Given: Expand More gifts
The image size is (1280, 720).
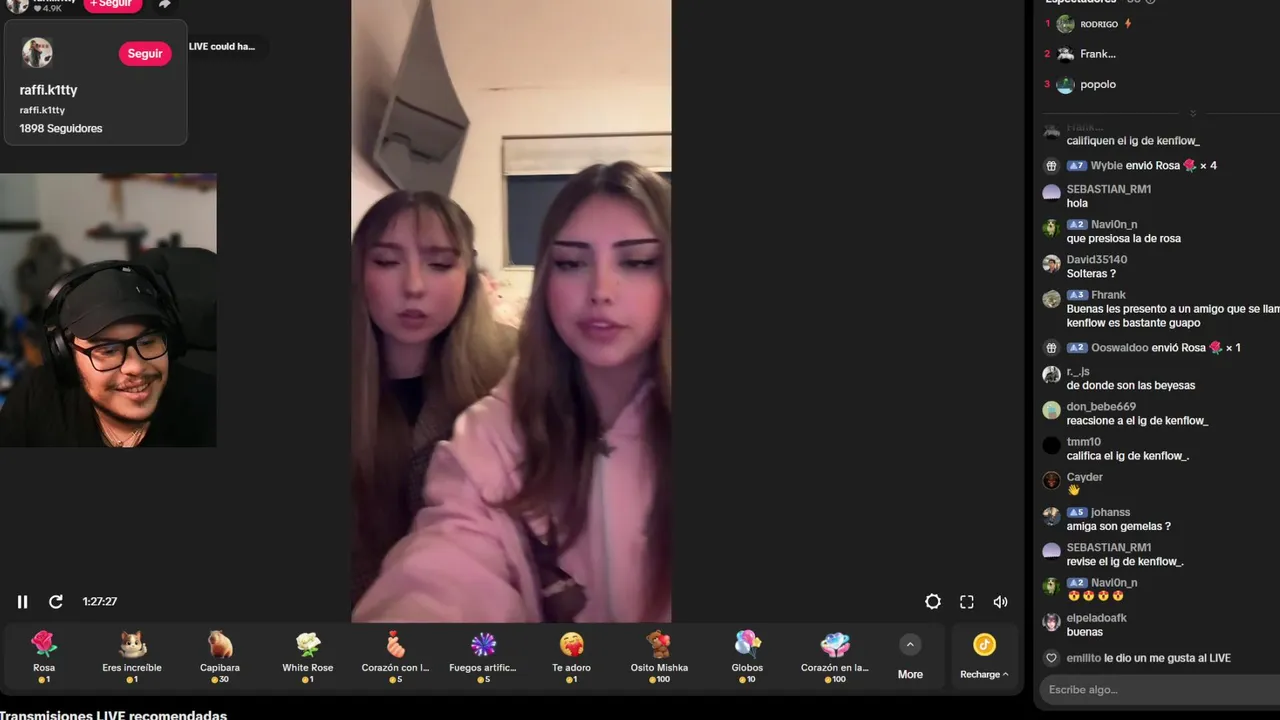Looking at the screenshot, I should pyautogui.click(x=910, y=657).
